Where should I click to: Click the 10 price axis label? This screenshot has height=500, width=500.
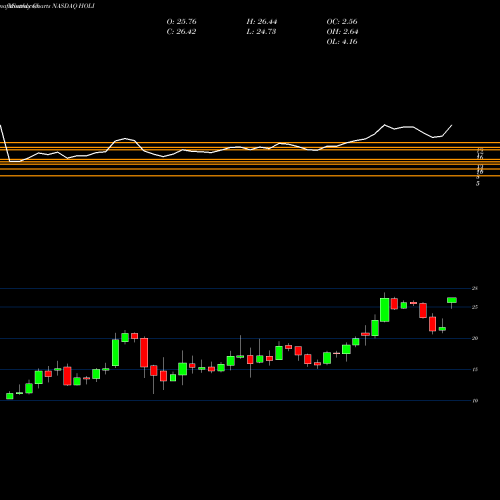point(475,401)
